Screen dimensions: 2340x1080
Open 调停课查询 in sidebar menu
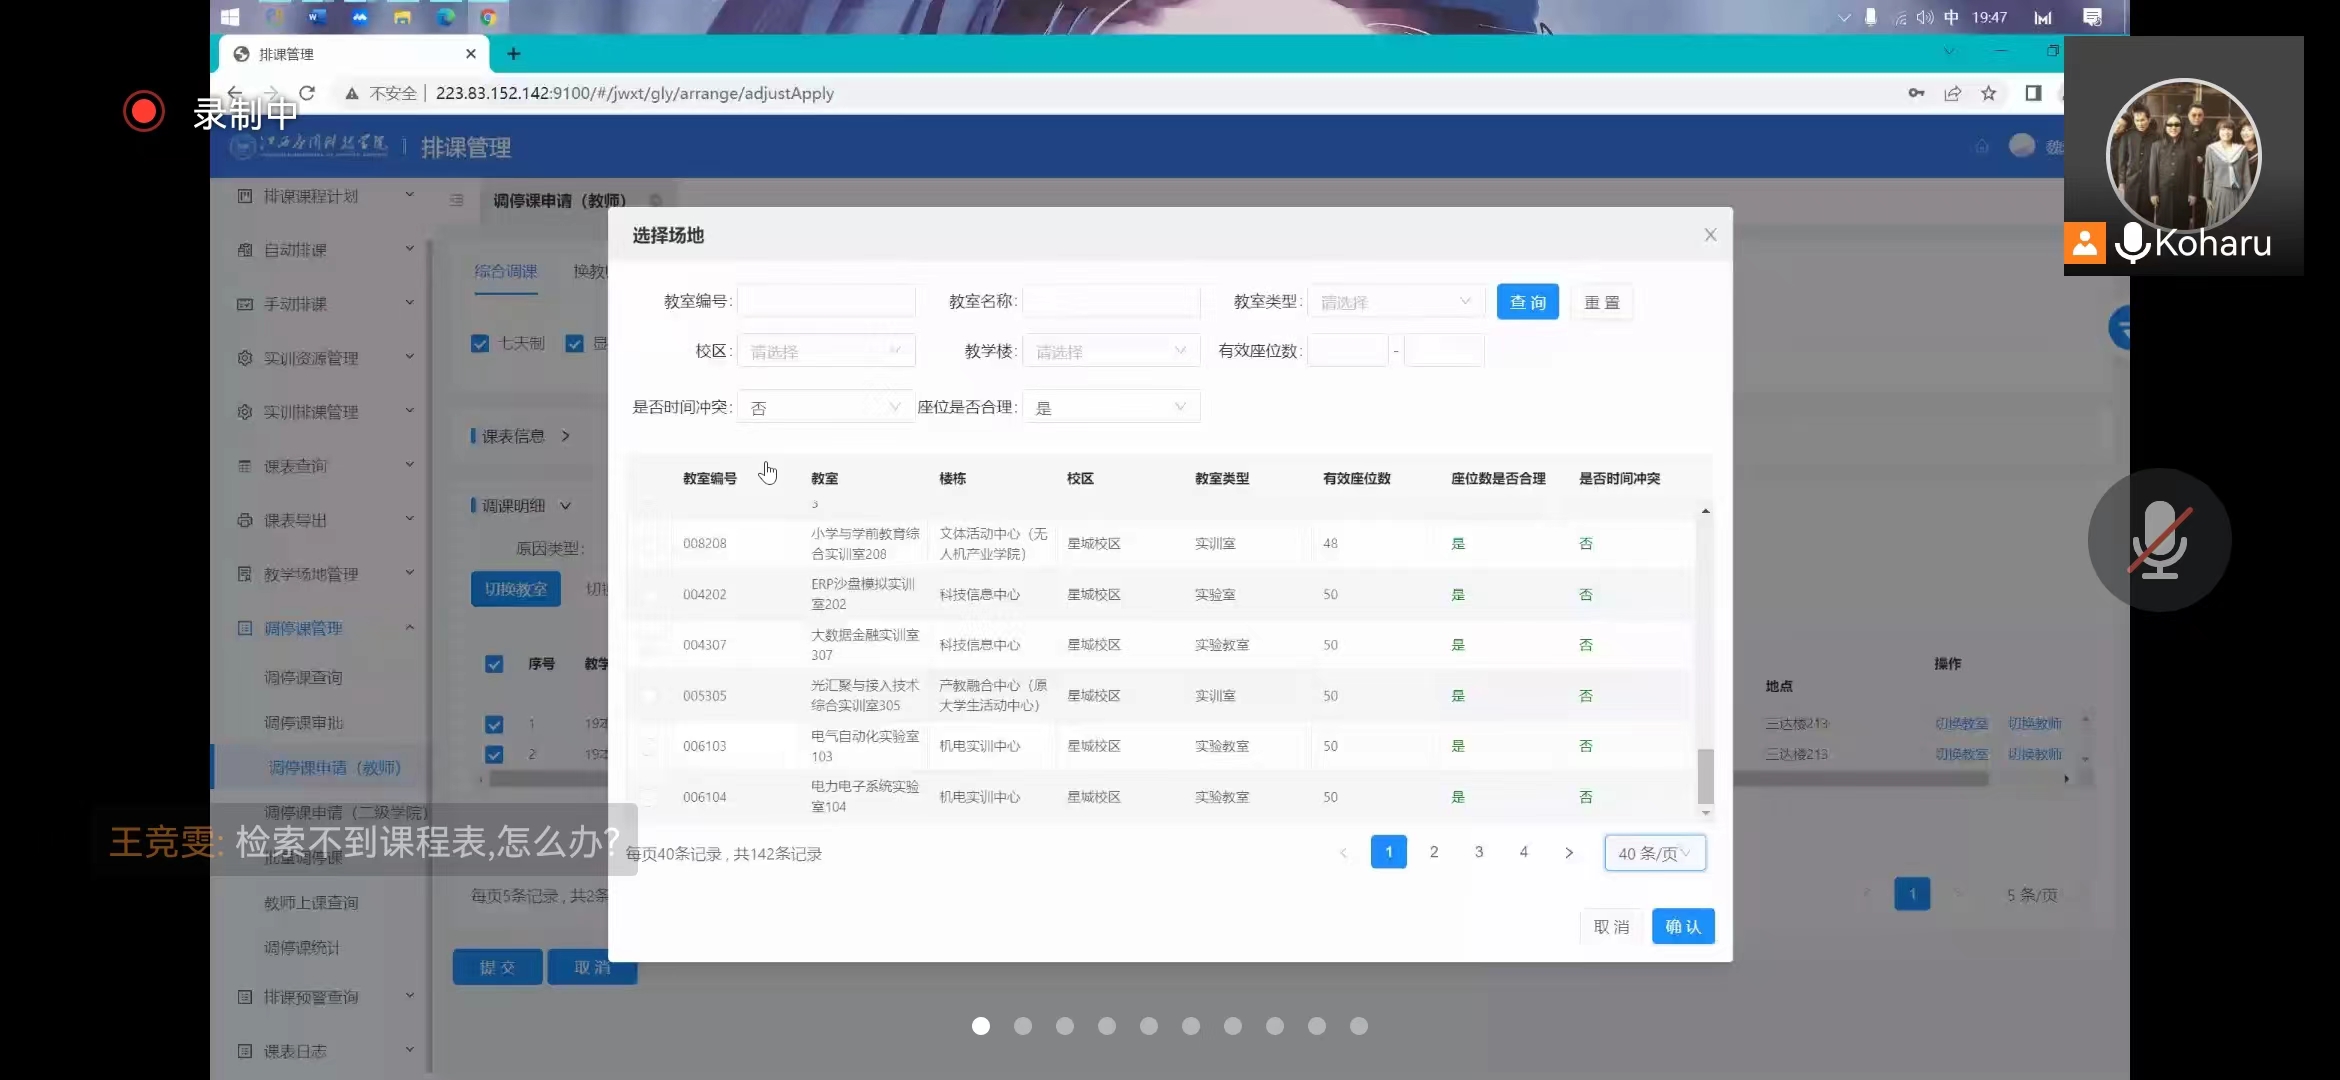[x=303, y=678]
